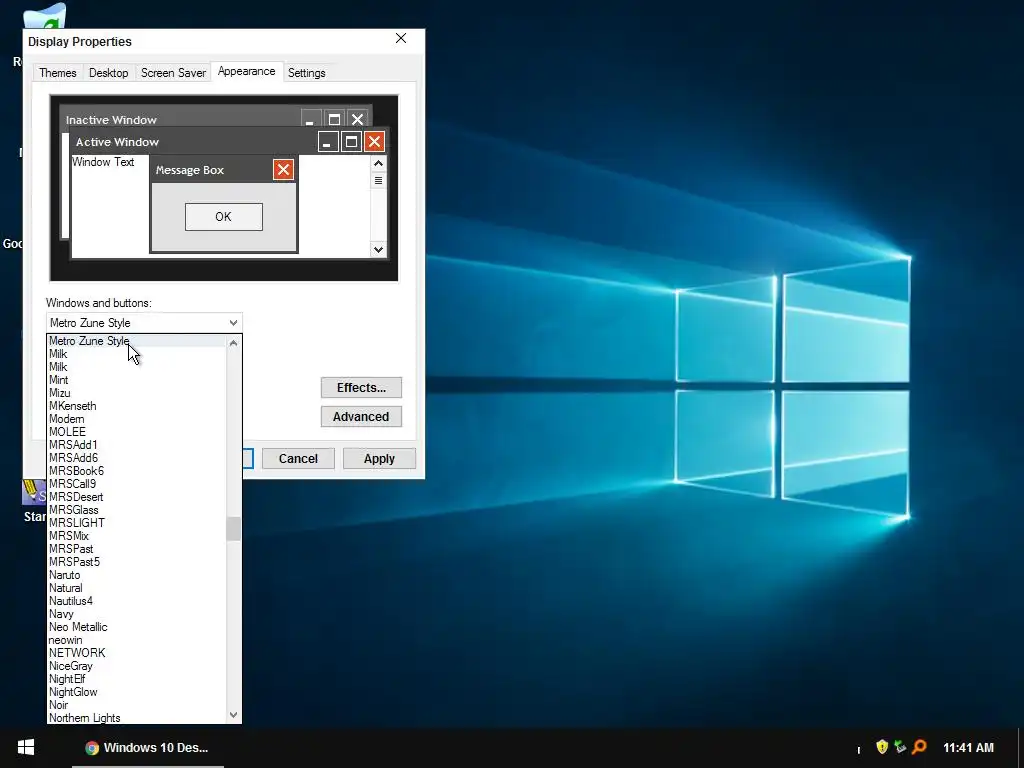The width and height of the screenshot is (1024, 768).
Task: Open the yellow security shield tray icon
Action: pos(882,746)
